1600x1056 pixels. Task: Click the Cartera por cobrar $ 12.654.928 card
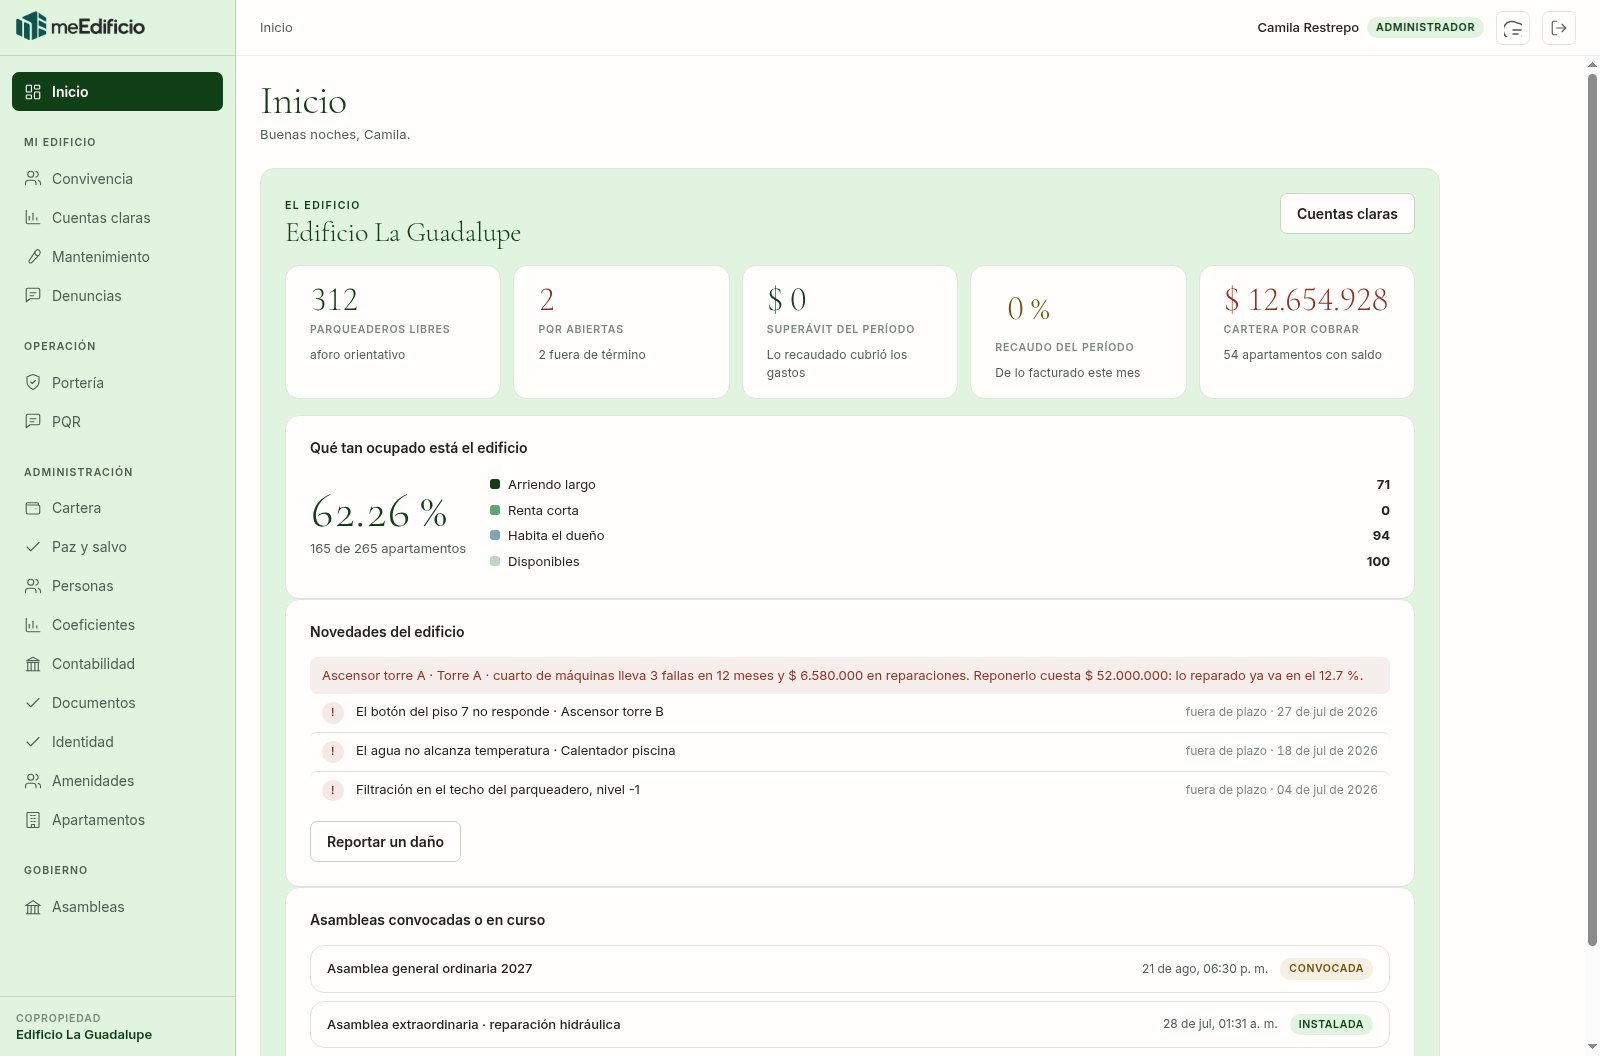(1306, 332)
